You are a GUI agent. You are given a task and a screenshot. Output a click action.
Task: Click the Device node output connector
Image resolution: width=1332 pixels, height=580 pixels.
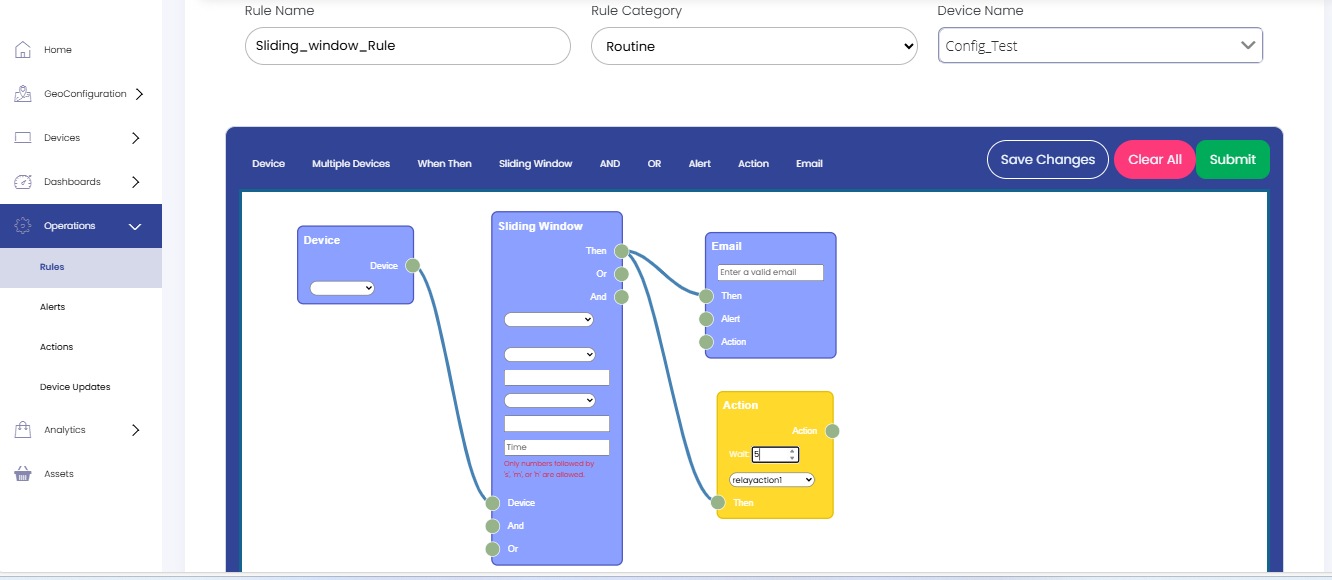click(x=412, y=266)
